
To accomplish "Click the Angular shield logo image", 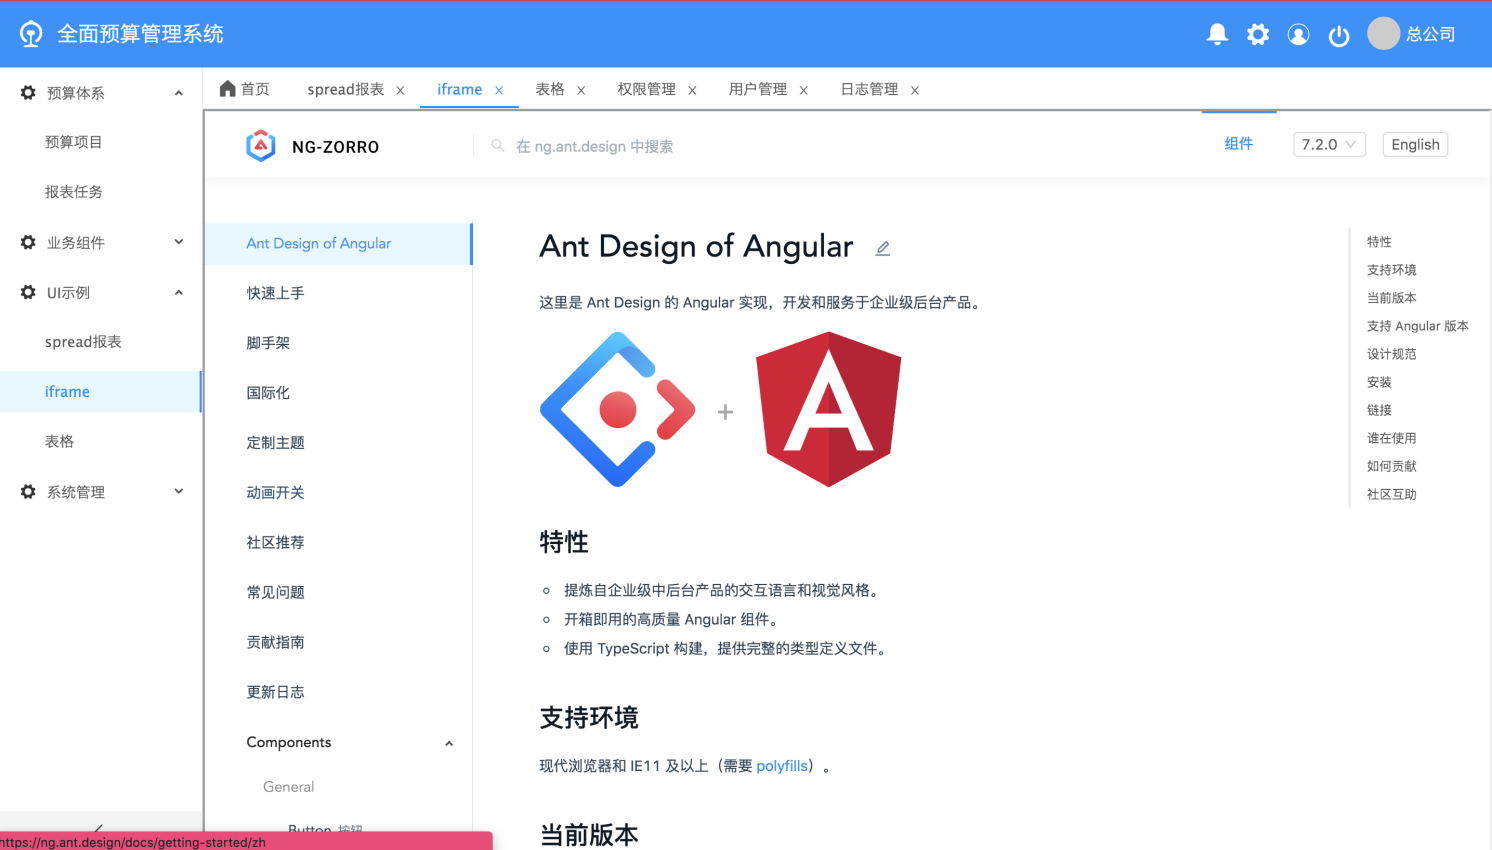I will pos(829,409).
